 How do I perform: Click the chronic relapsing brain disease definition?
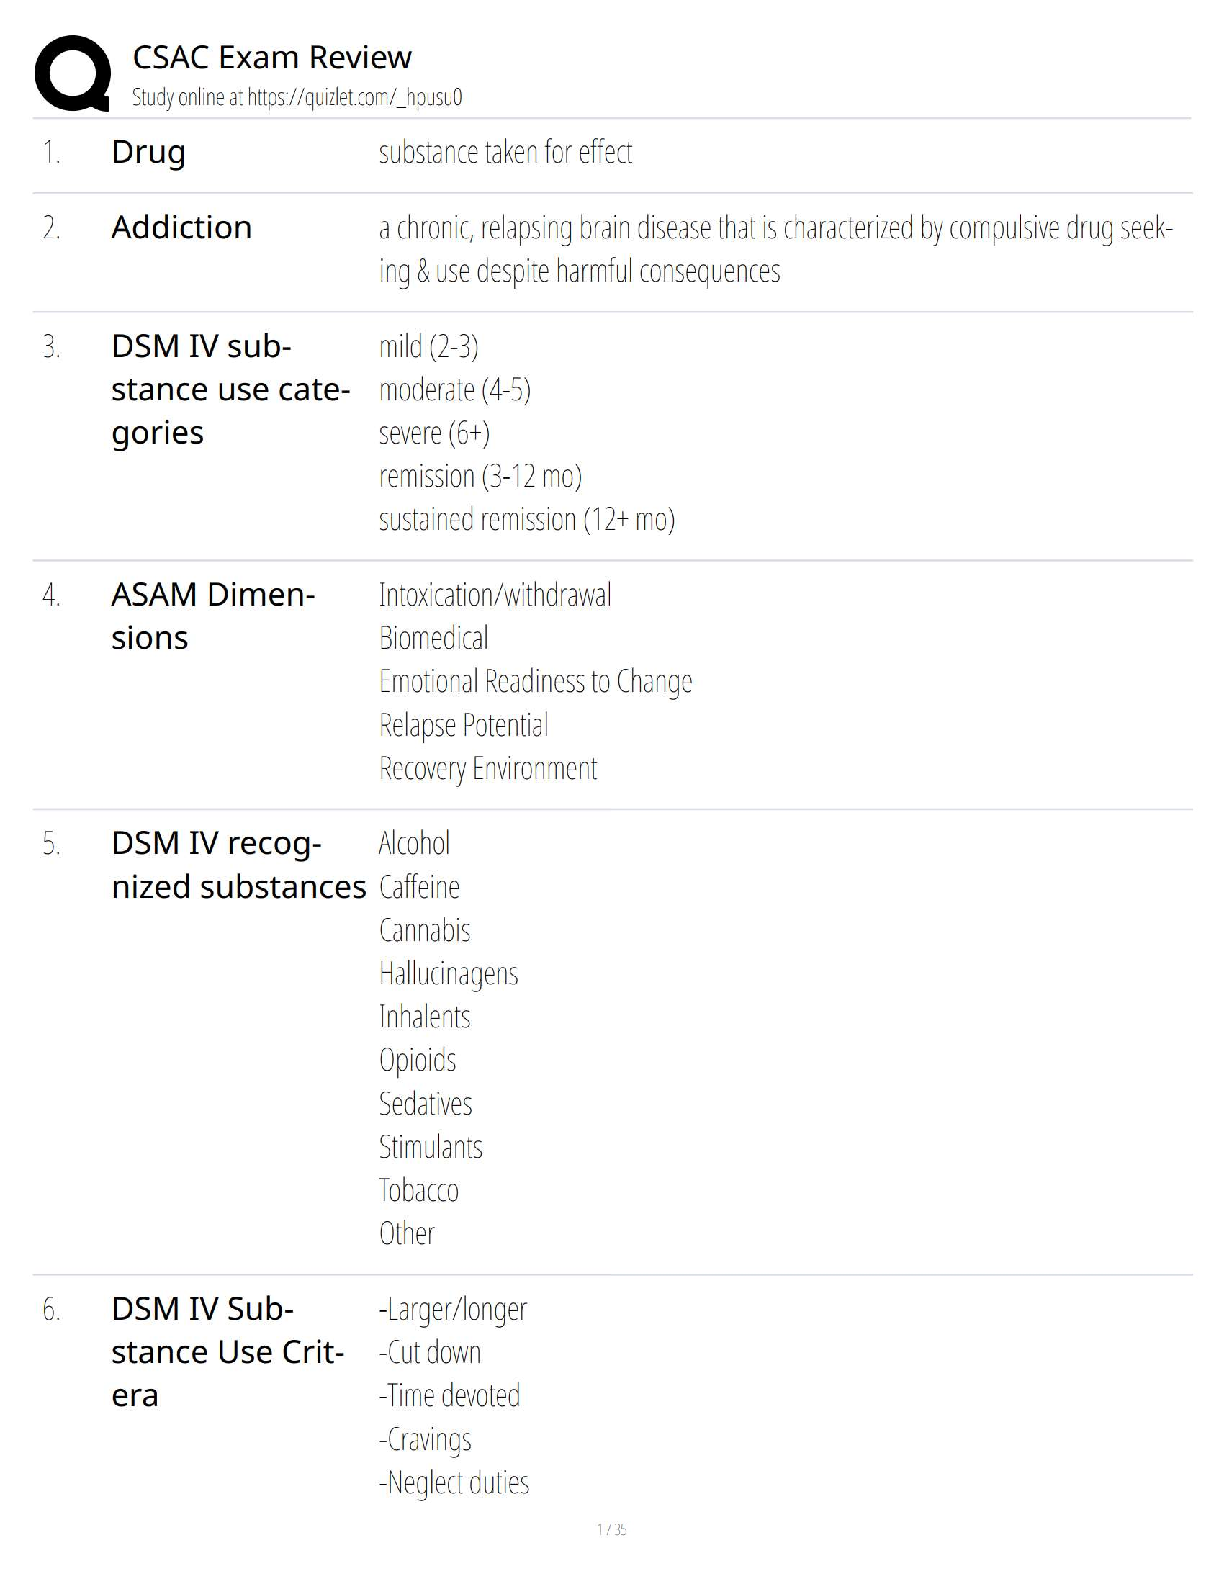(775, 250)
